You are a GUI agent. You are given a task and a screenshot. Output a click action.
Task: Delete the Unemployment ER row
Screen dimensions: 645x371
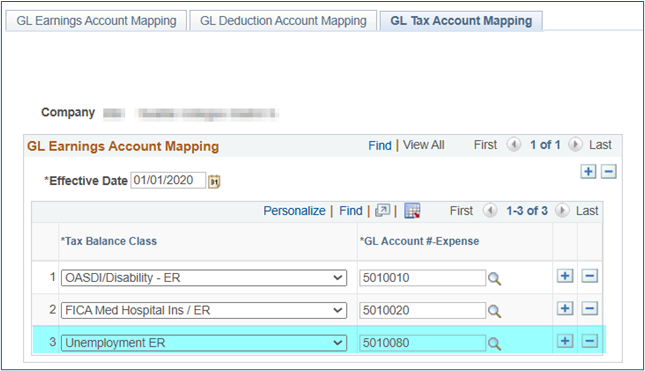tap(589, 341)
